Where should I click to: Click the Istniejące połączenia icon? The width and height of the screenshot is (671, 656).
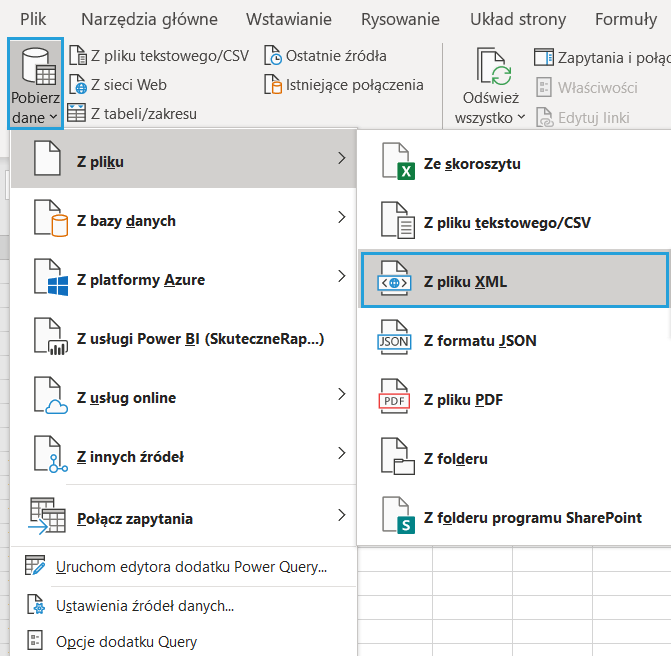[273, 85]
